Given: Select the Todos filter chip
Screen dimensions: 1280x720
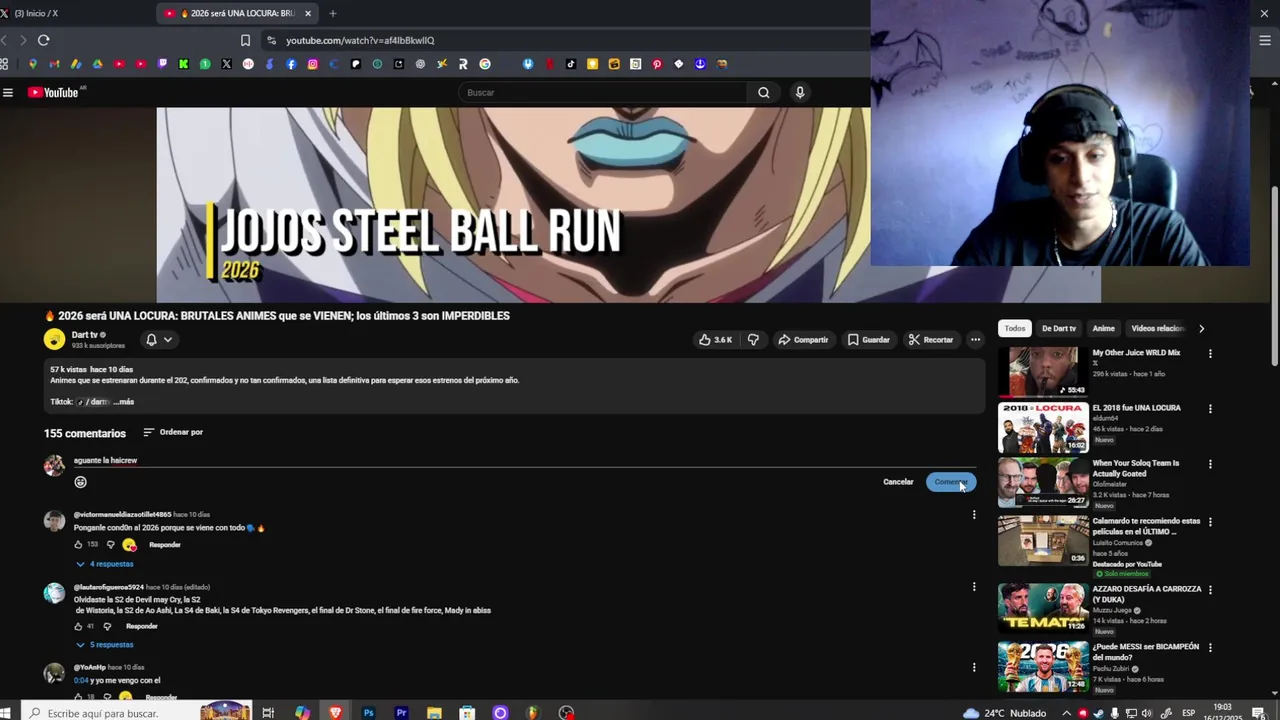Looking at the screenshot, I should [x=1015, y=328].
